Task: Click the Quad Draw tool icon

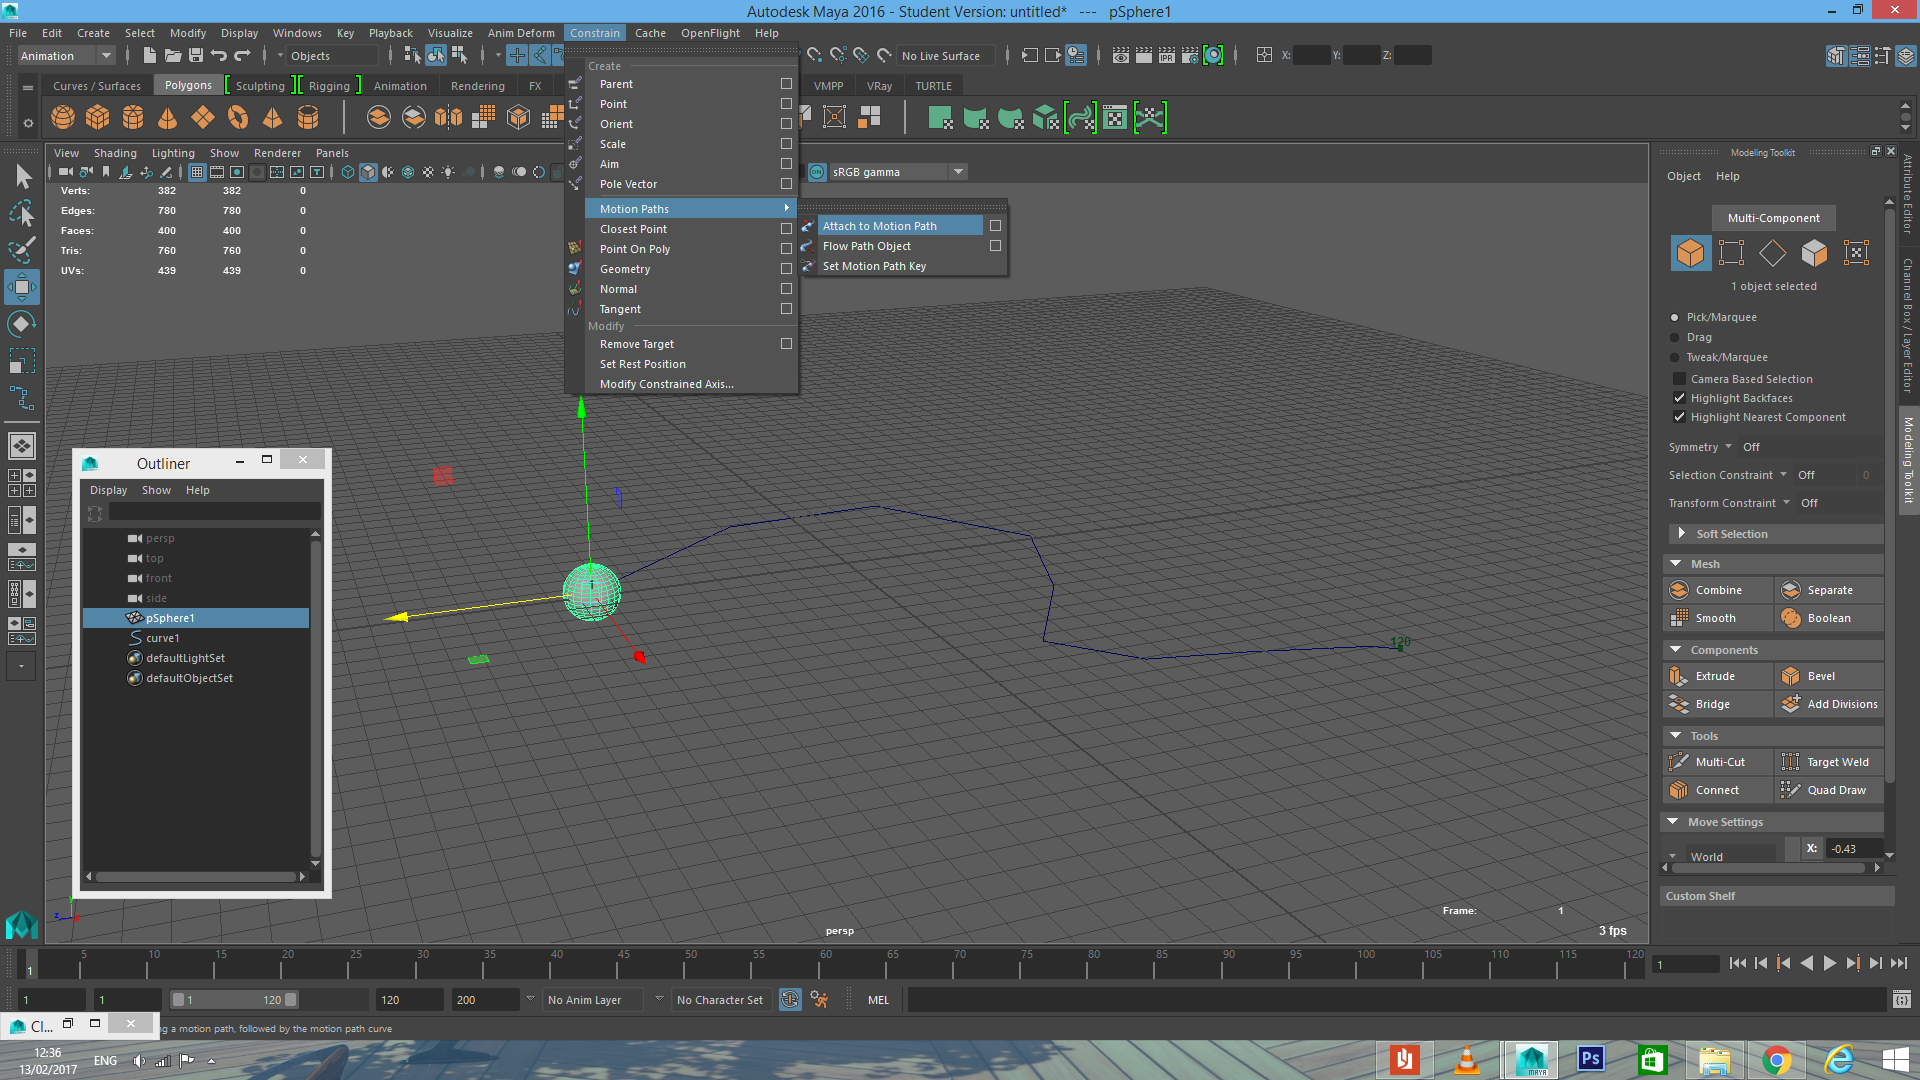Action: 1790,790
